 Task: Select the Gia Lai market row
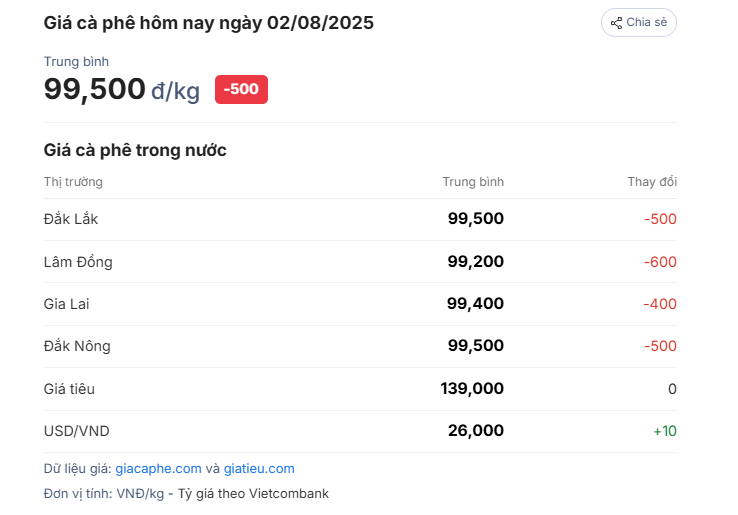[x=360, y=304]
